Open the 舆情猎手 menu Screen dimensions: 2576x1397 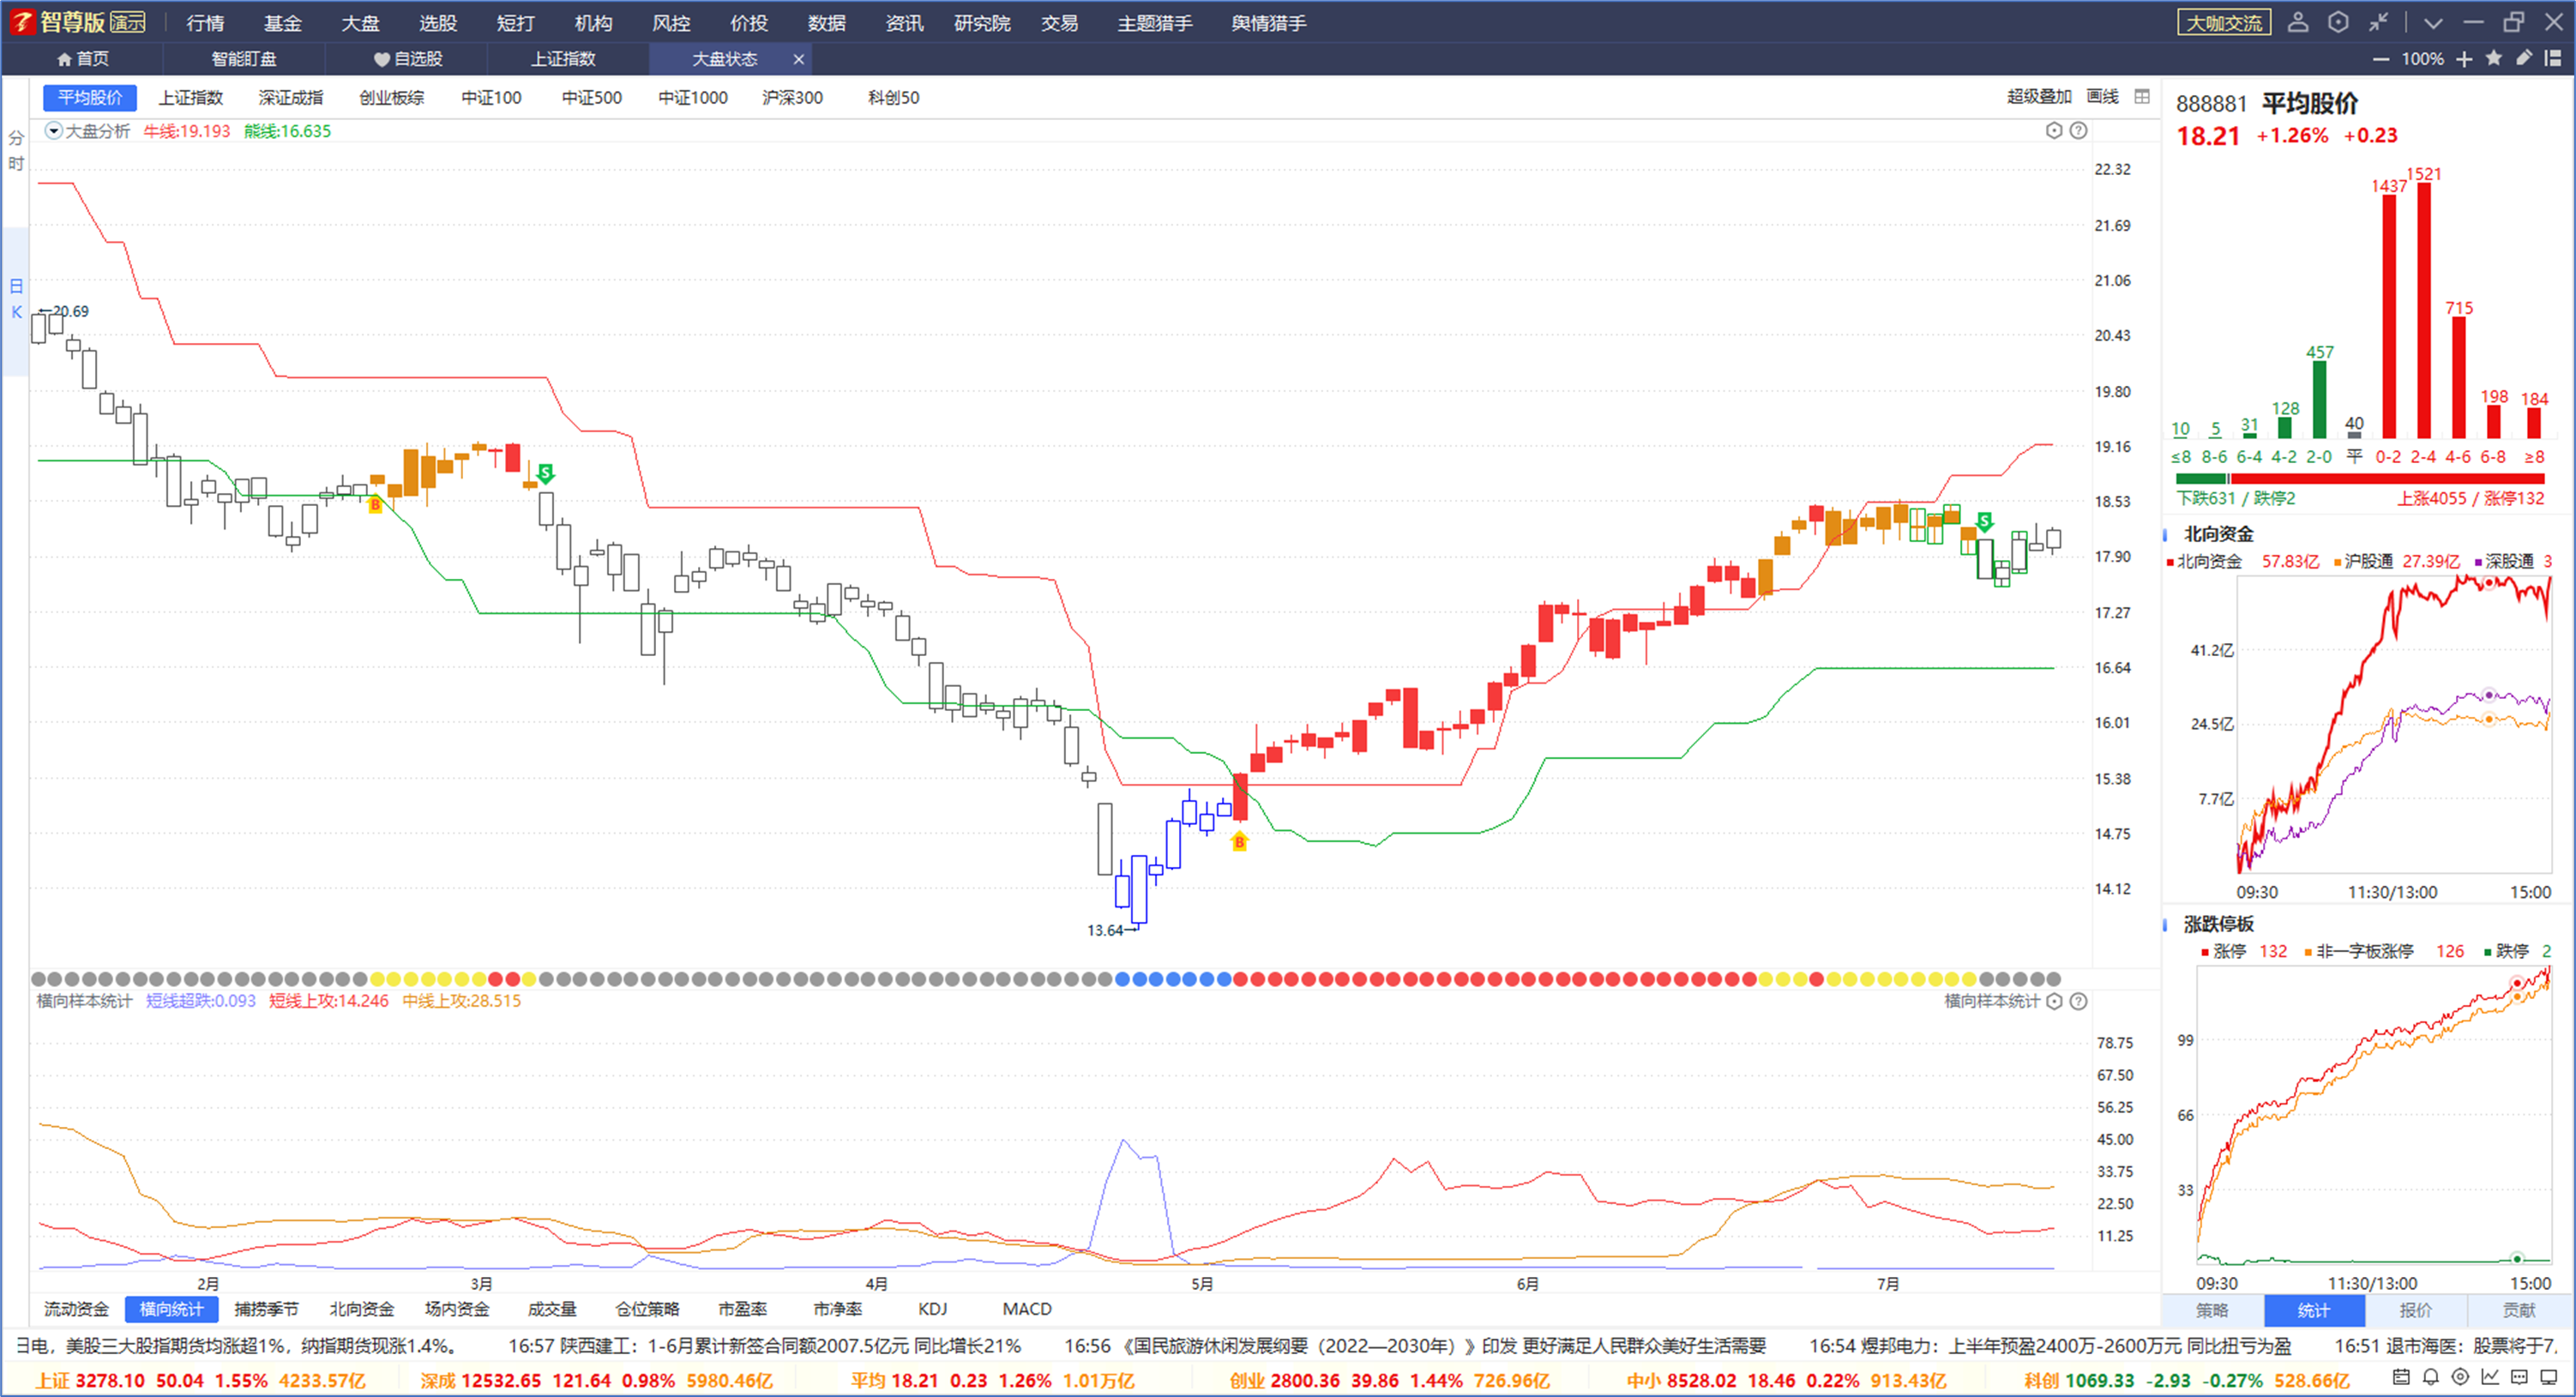pos(1268,23)
